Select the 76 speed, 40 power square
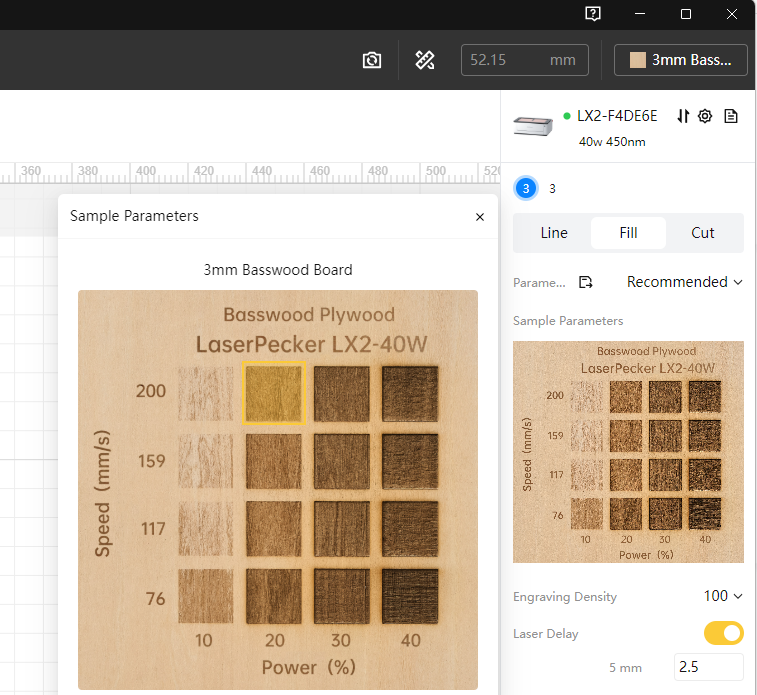The width and height of the screenshot is (757, 695). (410, 597)
